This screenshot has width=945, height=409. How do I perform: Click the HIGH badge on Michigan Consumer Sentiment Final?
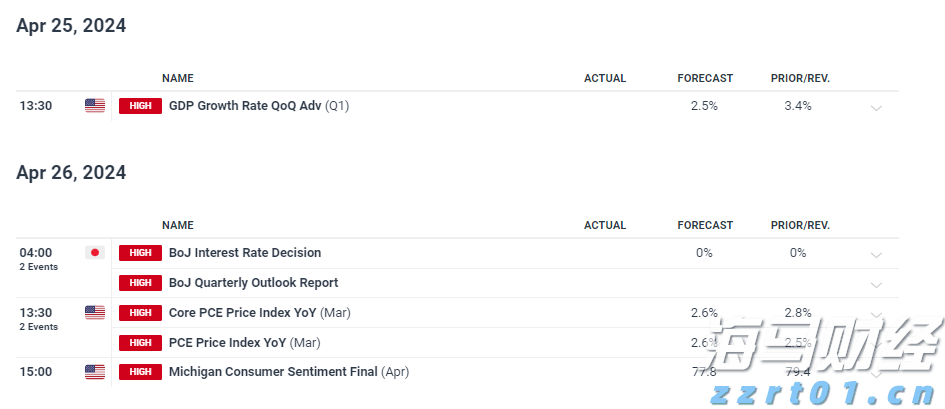[x=140, y=372]
